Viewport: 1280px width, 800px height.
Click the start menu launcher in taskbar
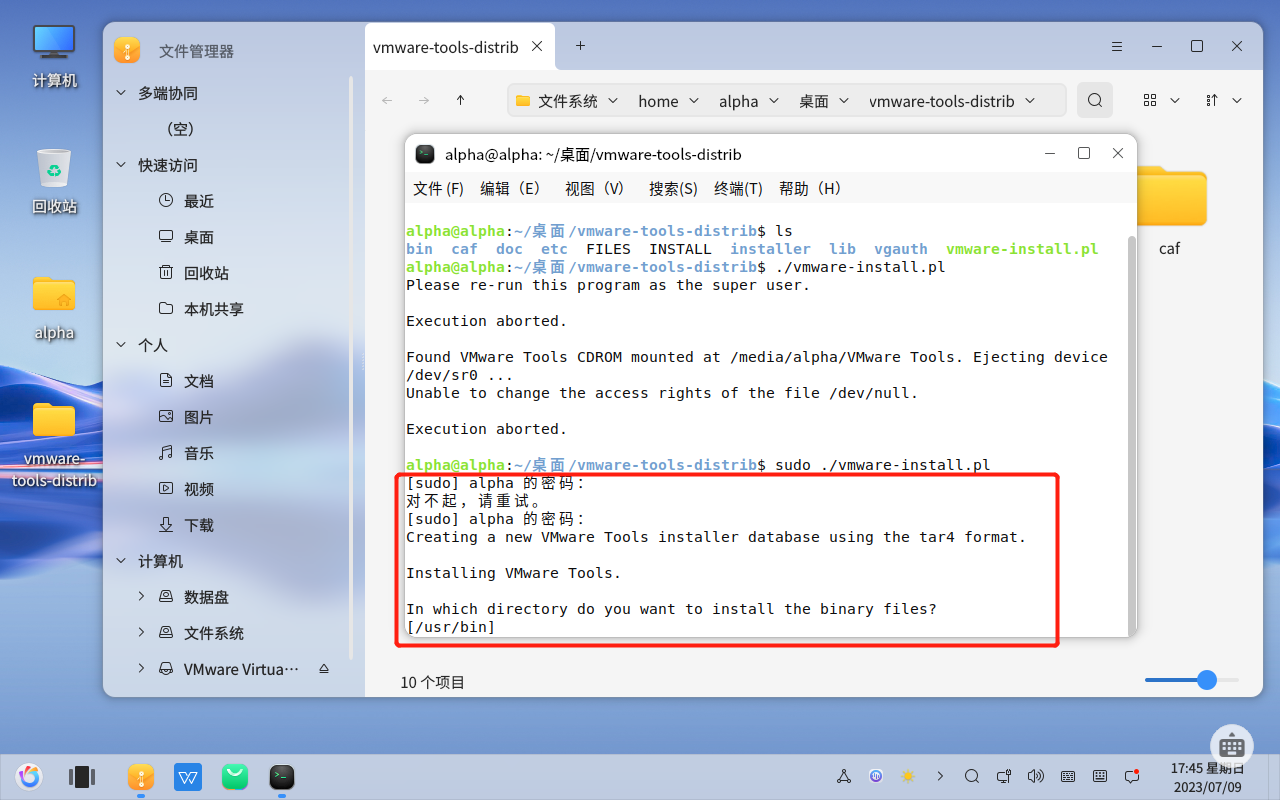pos(29,776)
